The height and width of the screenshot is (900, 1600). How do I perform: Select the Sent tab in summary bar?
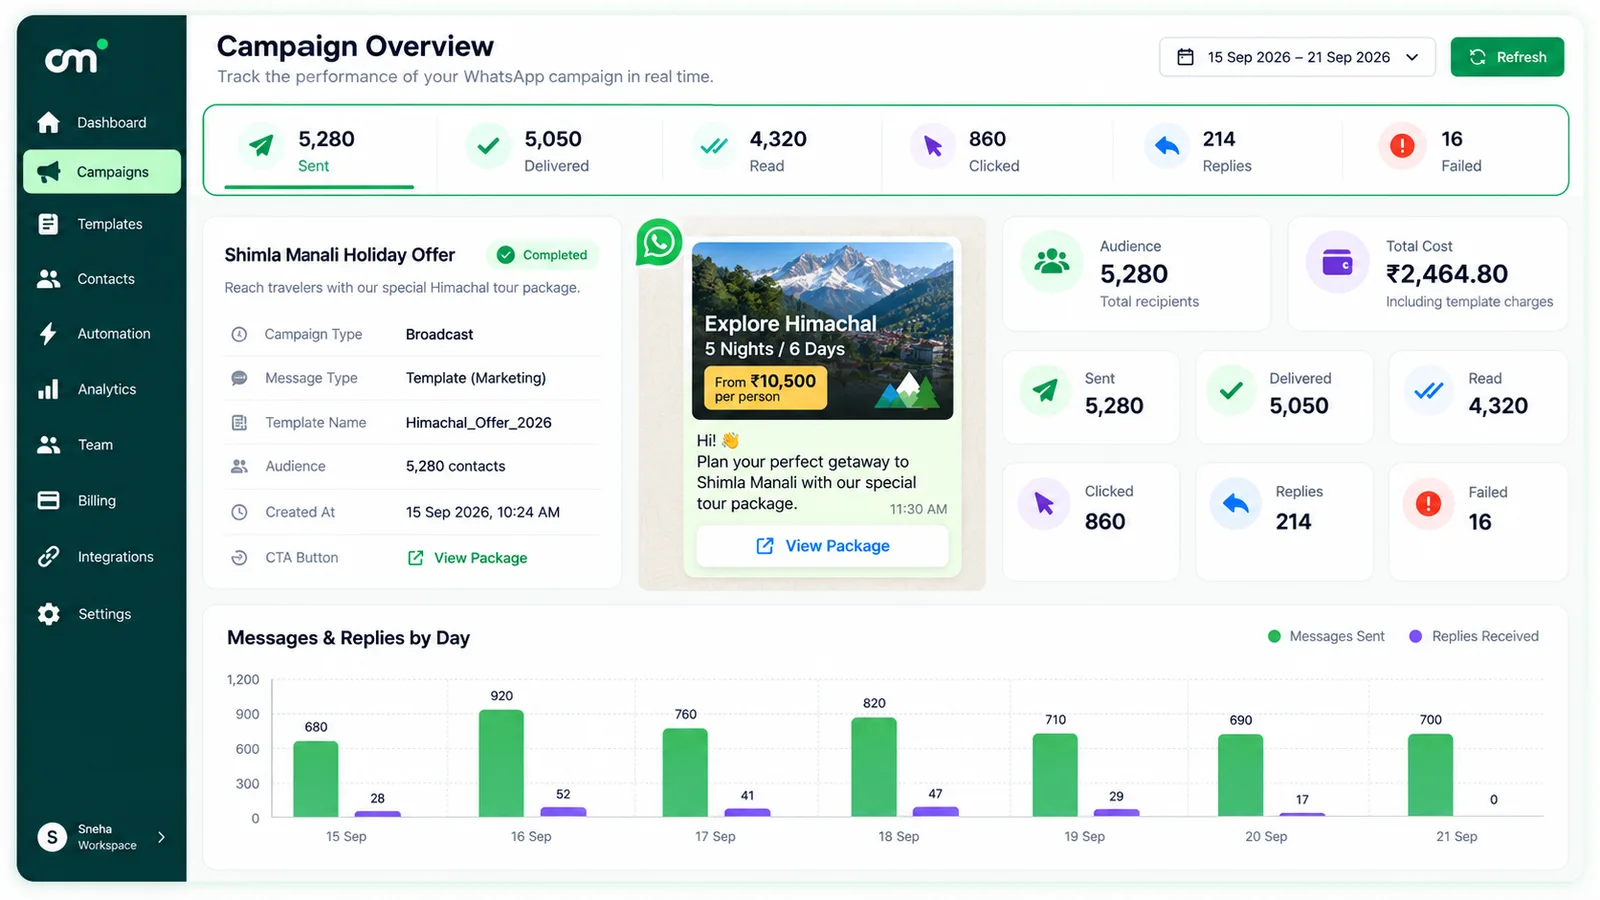320,151
